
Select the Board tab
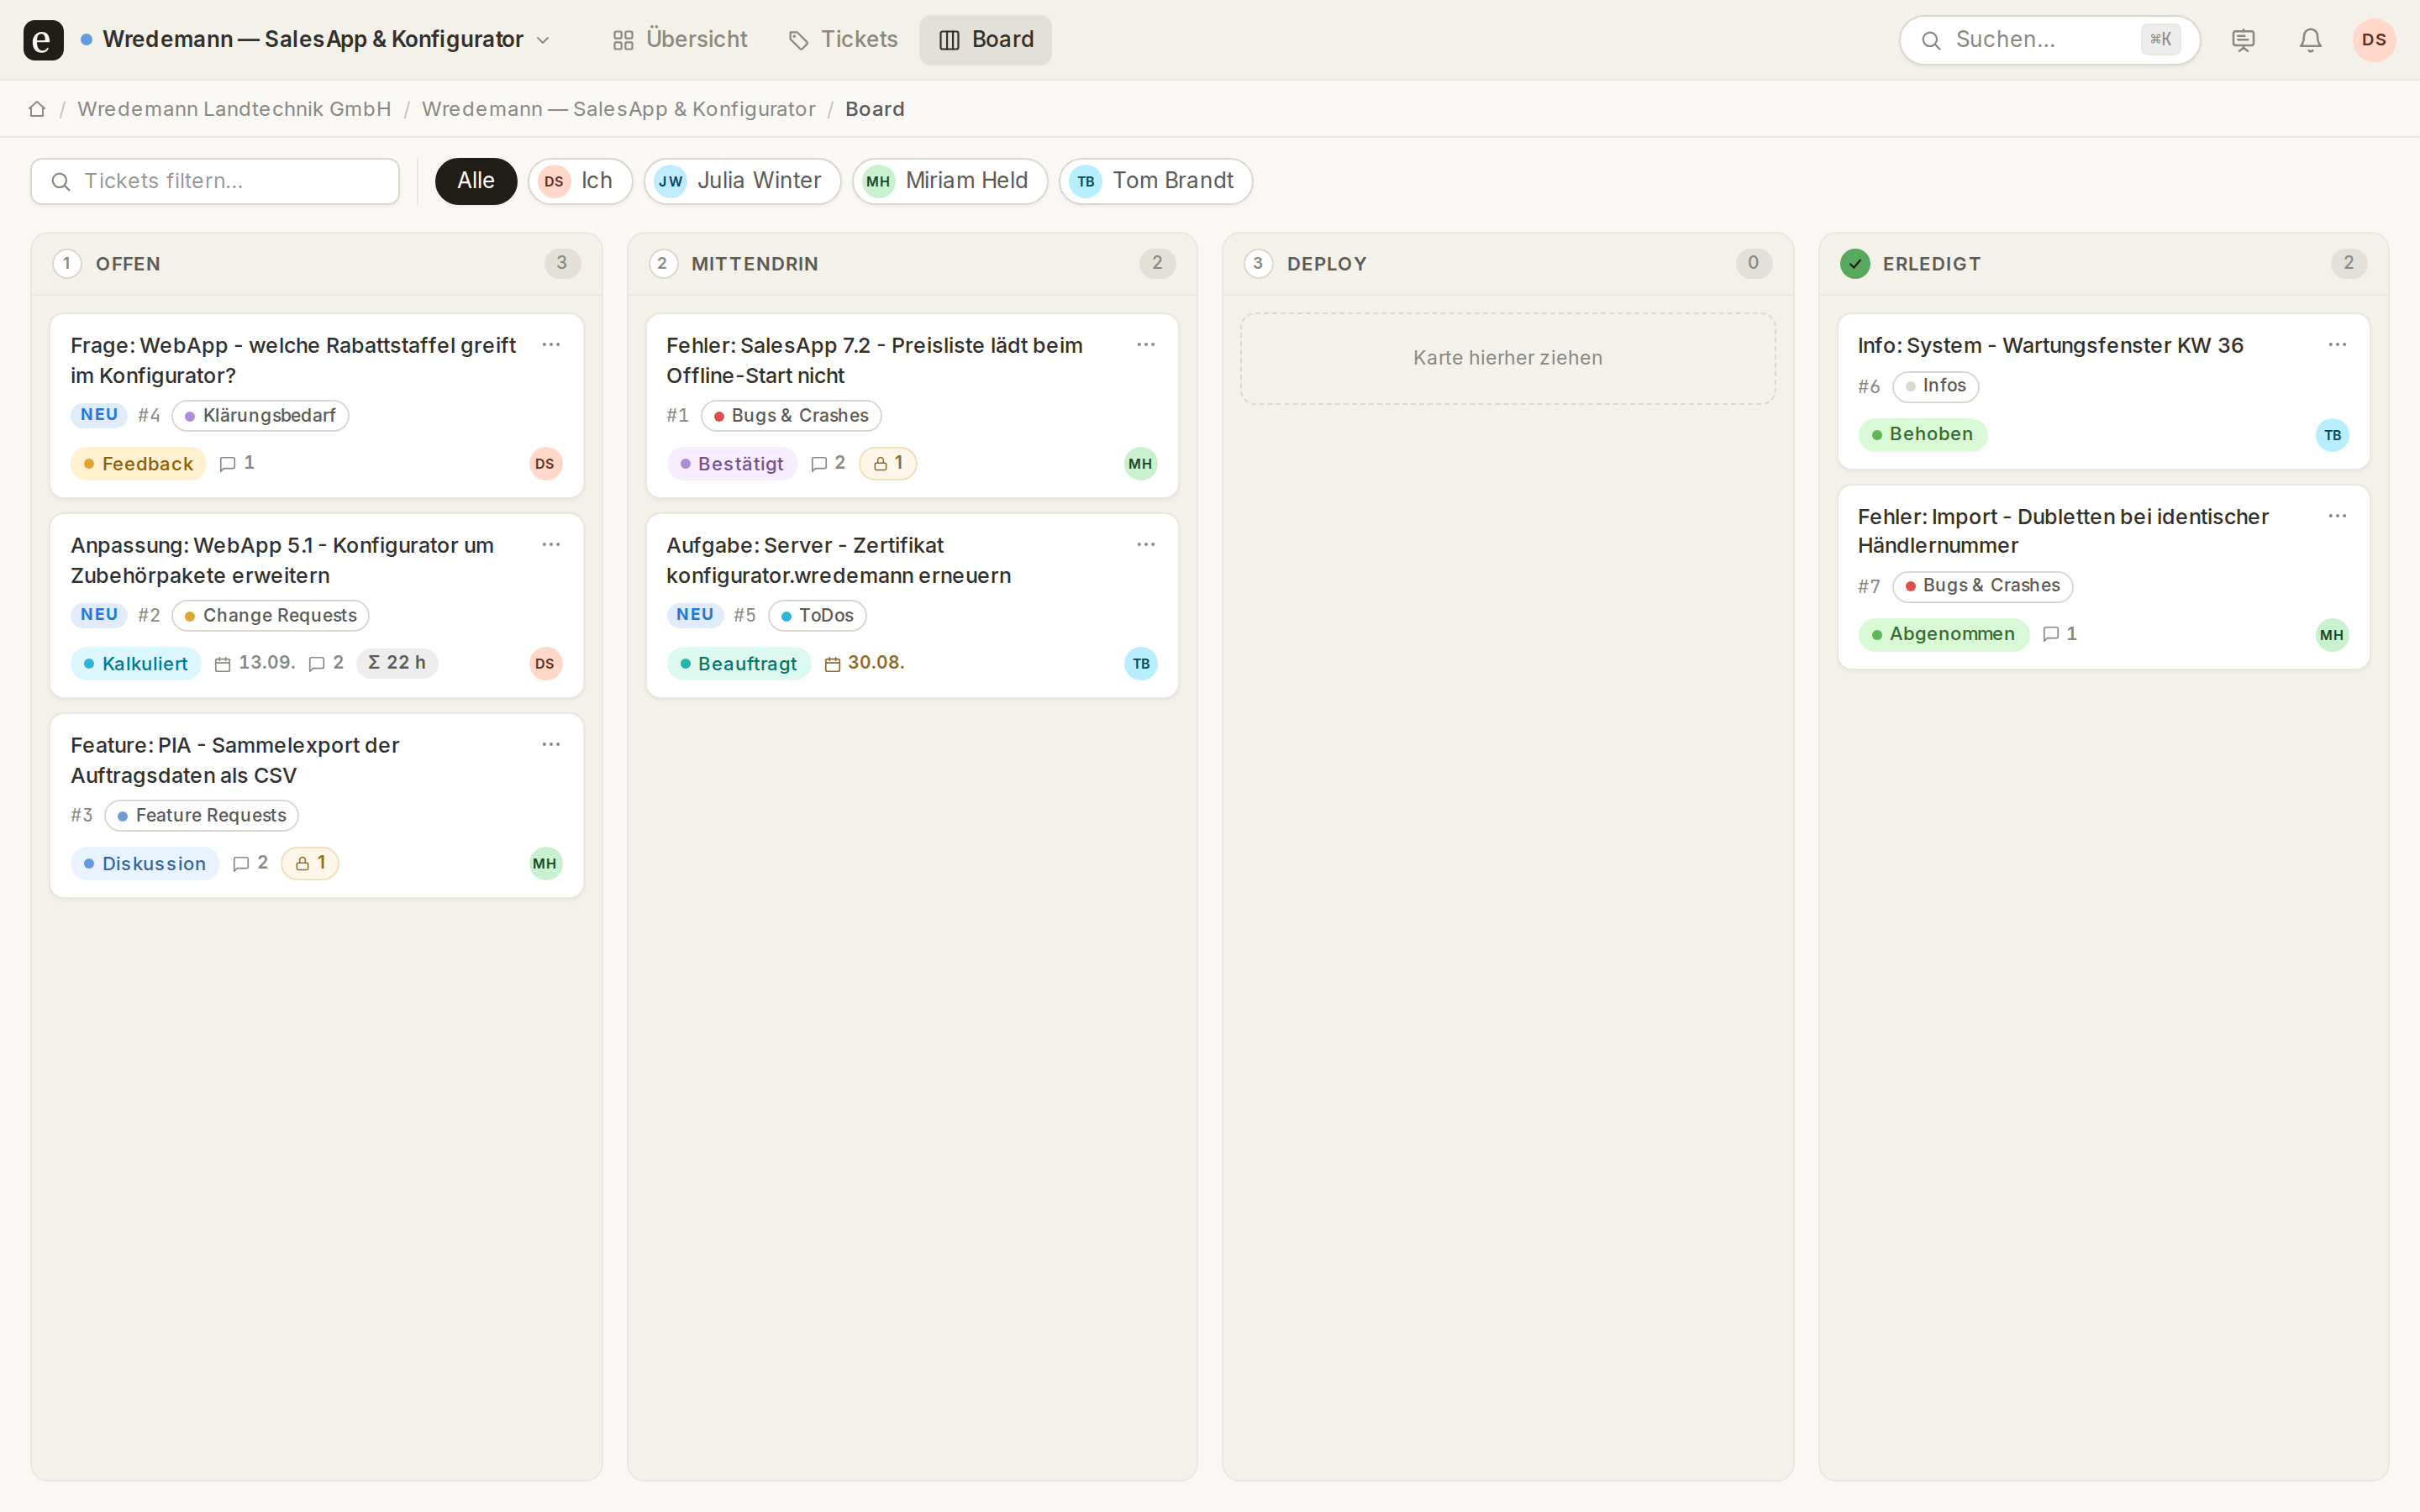[985, 40]
